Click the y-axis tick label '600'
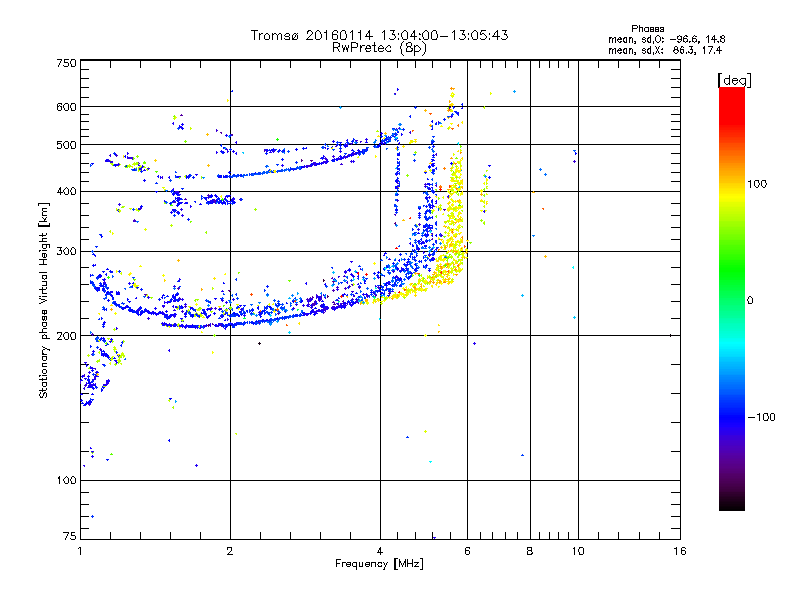Viewport: 800px width, 600px height. coord(66,107)
